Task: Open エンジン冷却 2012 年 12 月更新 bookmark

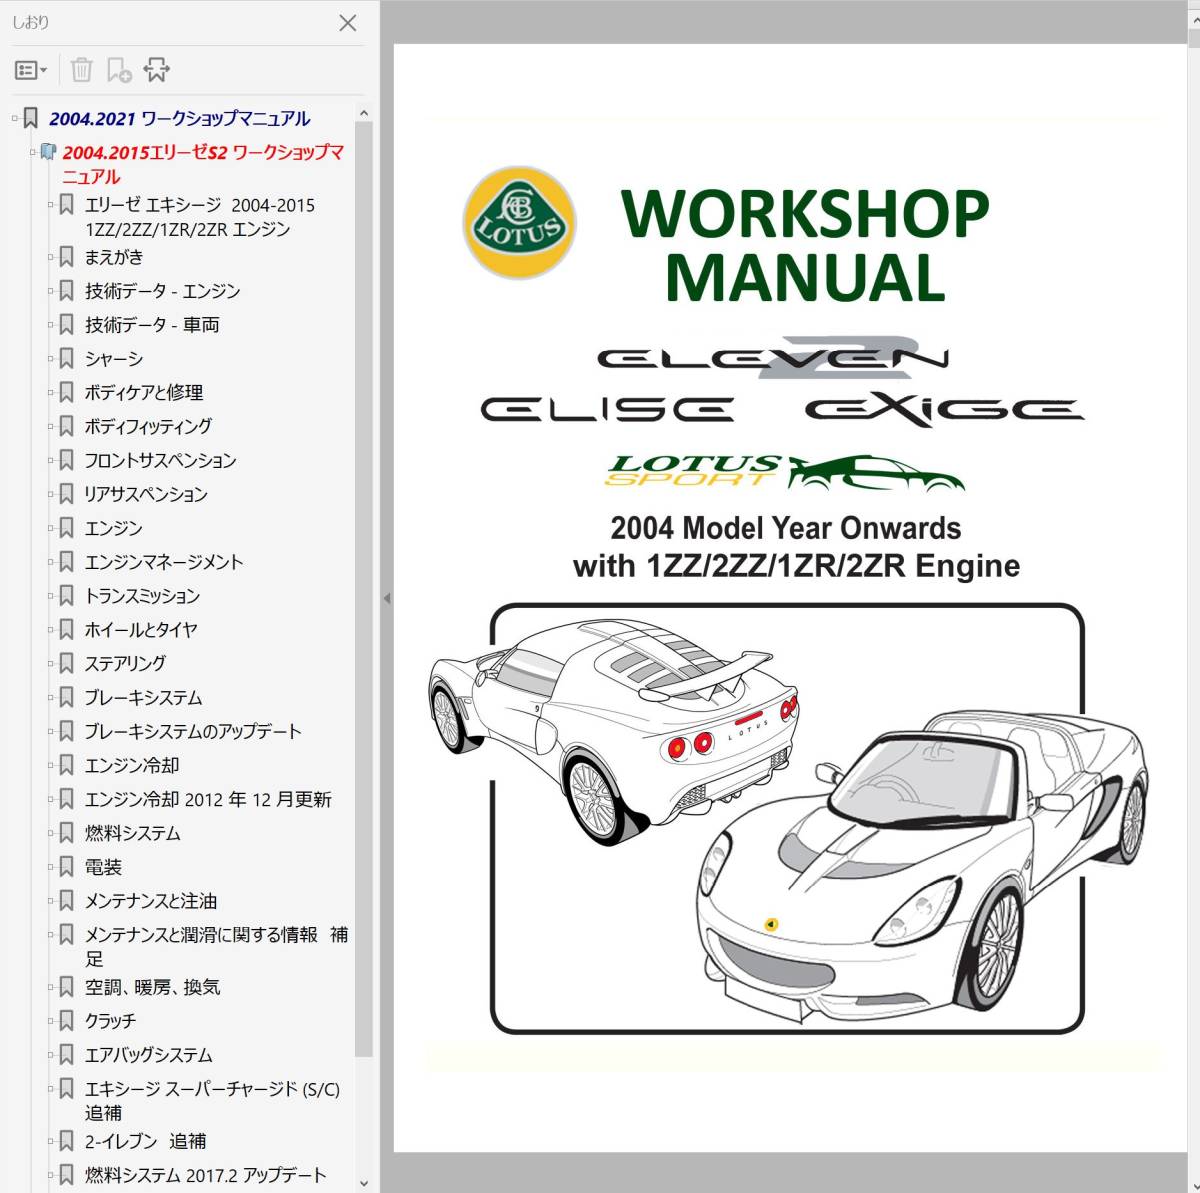Action: pos(208,799)
